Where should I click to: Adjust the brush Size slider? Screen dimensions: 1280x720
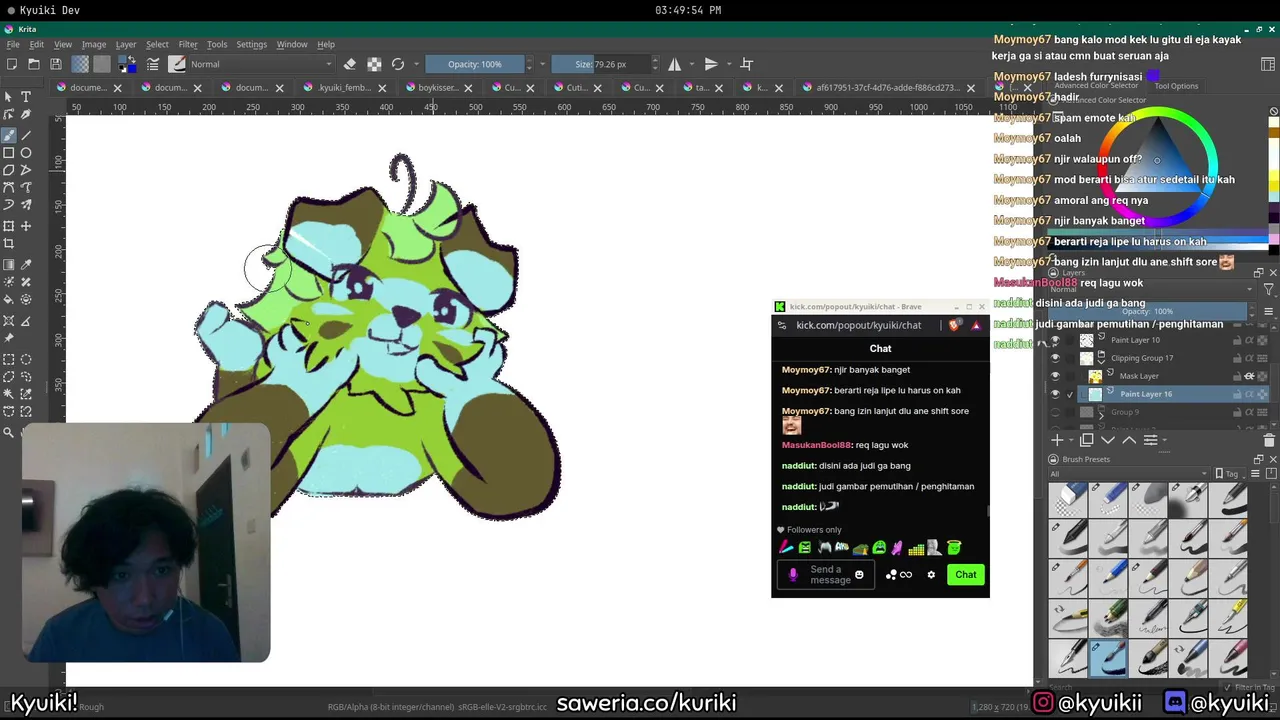pos(603,64)
